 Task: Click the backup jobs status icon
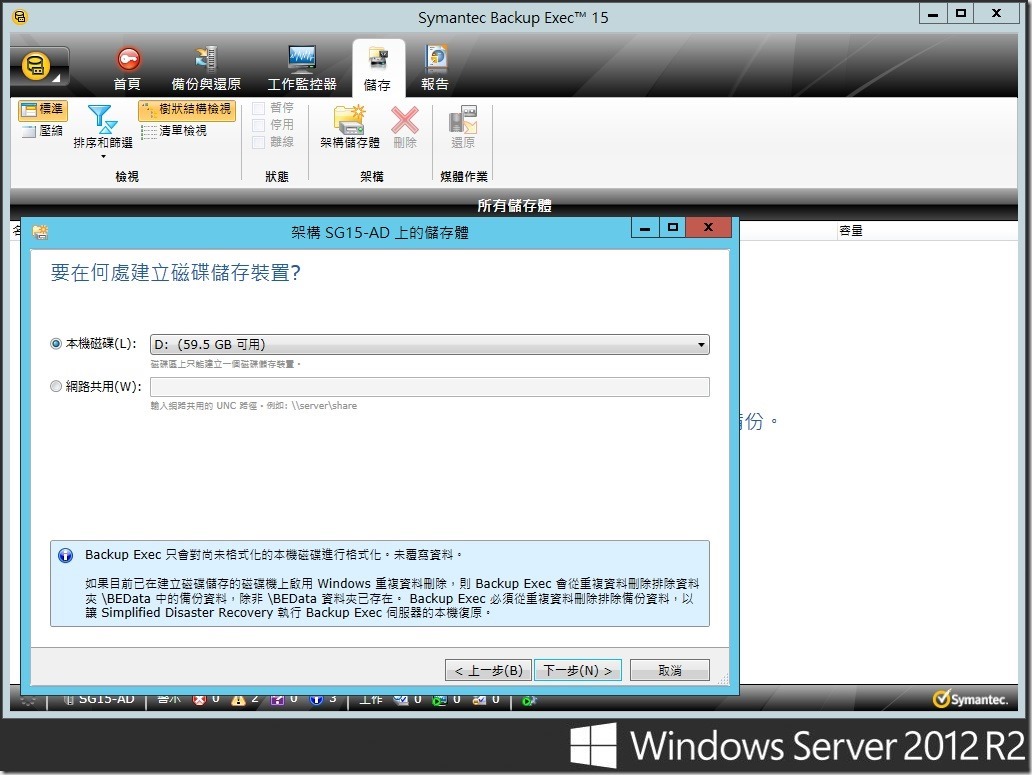coord(400,700)
